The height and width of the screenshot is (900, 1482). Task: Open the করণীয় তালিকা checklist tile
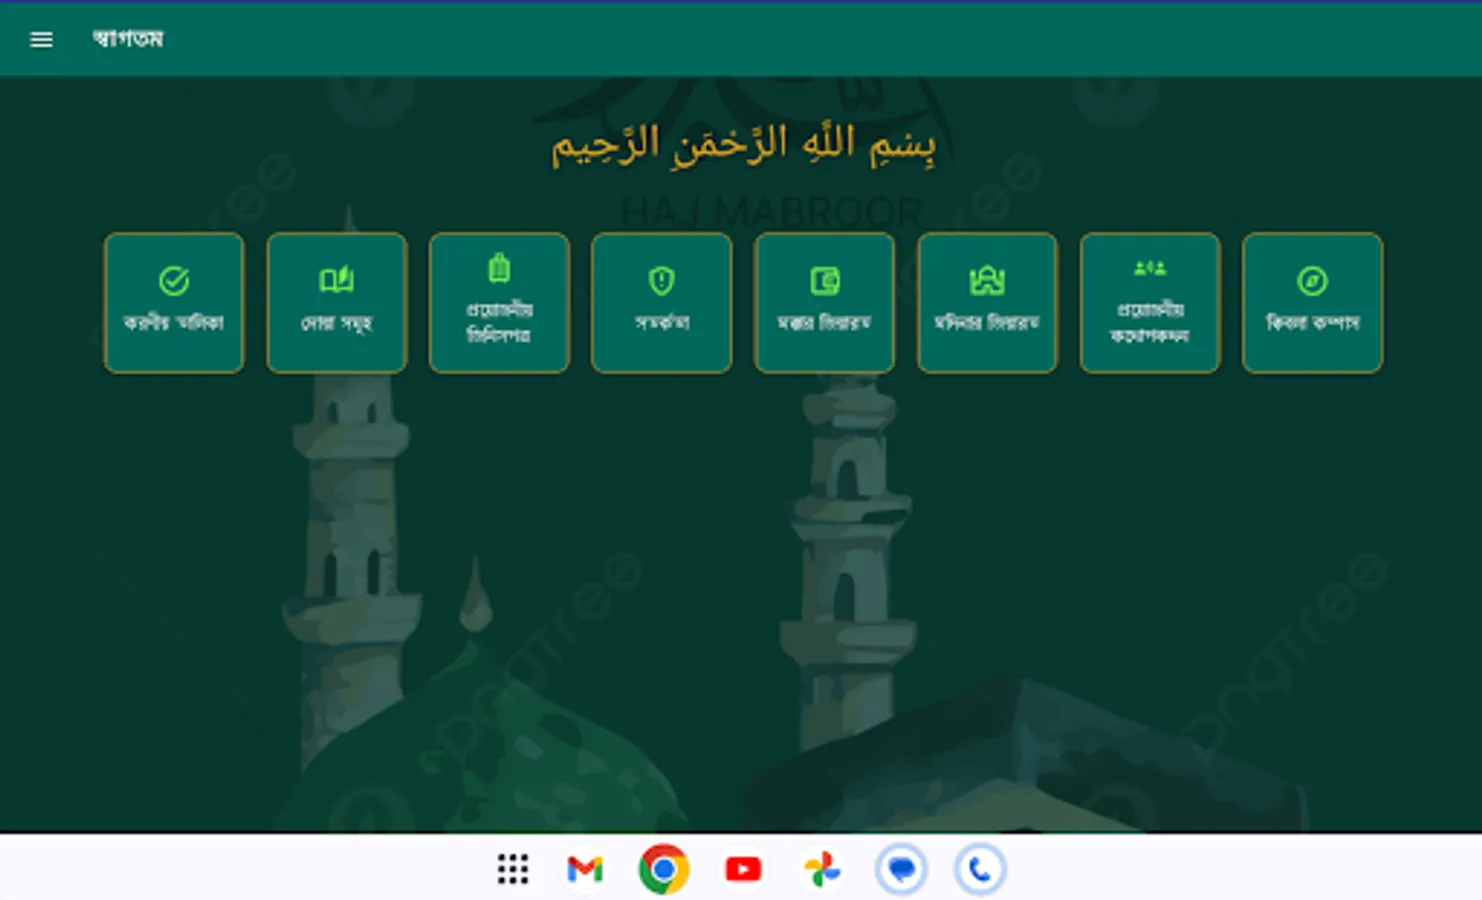(174, 302)
